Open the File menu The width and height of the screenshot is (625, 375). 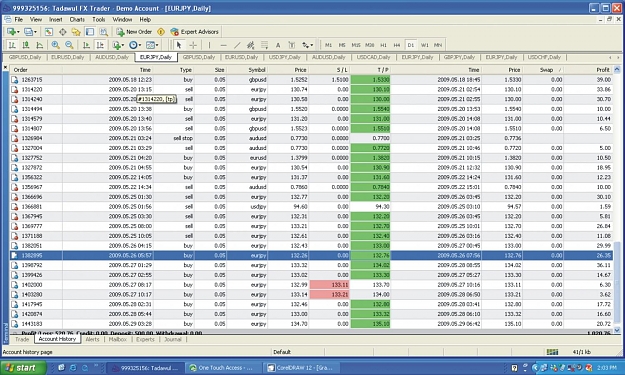(x=18, y=19)
